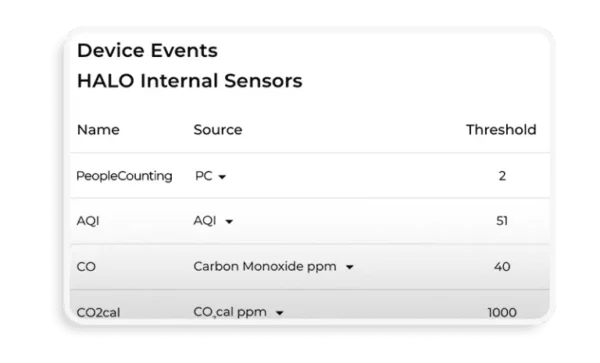Select the CO2cal event name
Screen dimensions: 600x363
coord(98,313)
